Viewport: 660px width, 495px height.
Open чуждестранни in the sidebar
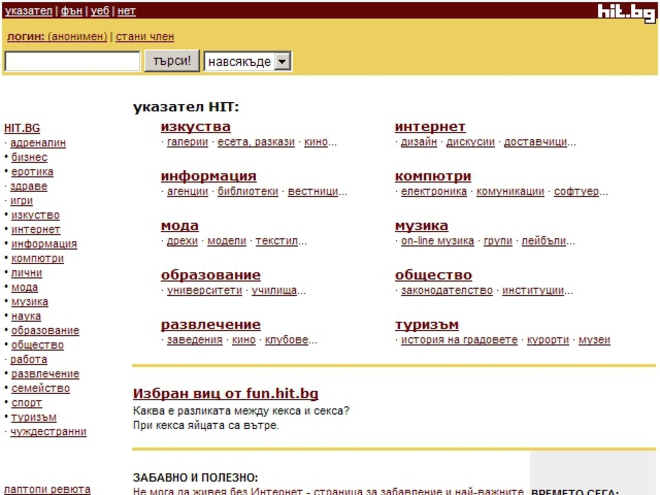[x=48, y=431]
